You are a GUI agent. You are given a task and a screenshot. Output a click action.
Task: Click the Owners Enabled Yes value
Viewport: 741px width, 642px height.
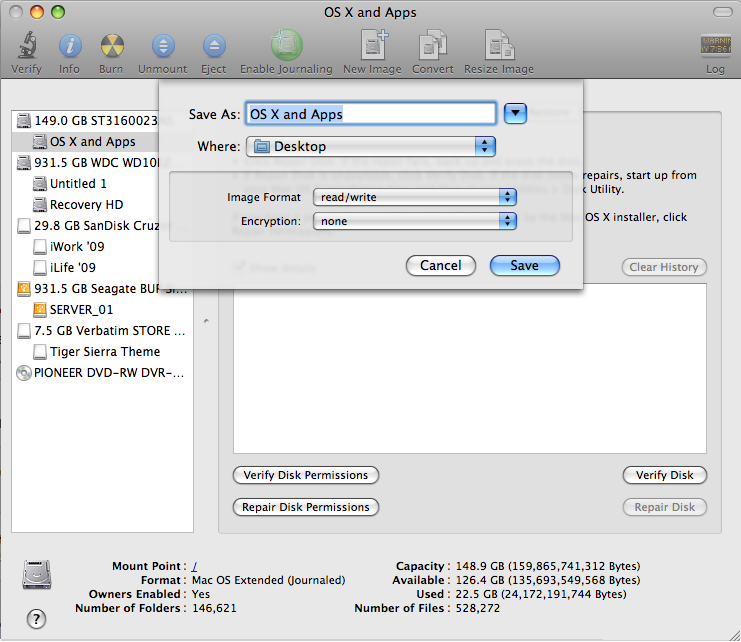point(201,594)
